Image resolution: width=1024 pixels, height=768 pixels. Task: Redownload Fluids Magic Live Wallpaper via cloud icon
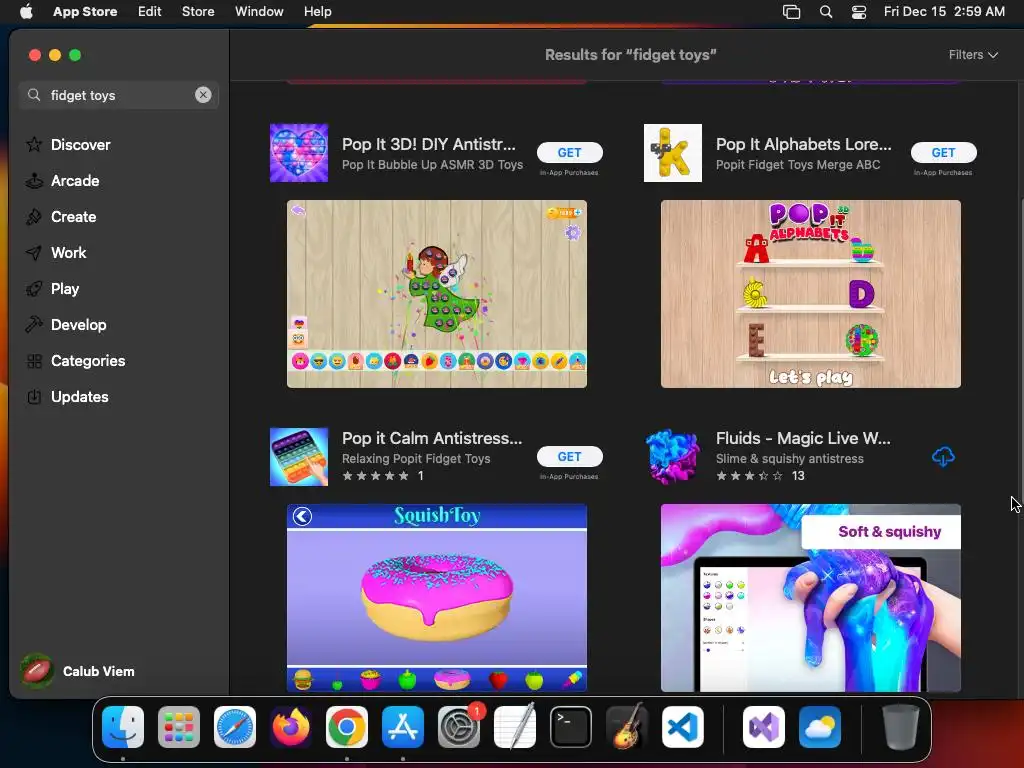coord(943,456)
